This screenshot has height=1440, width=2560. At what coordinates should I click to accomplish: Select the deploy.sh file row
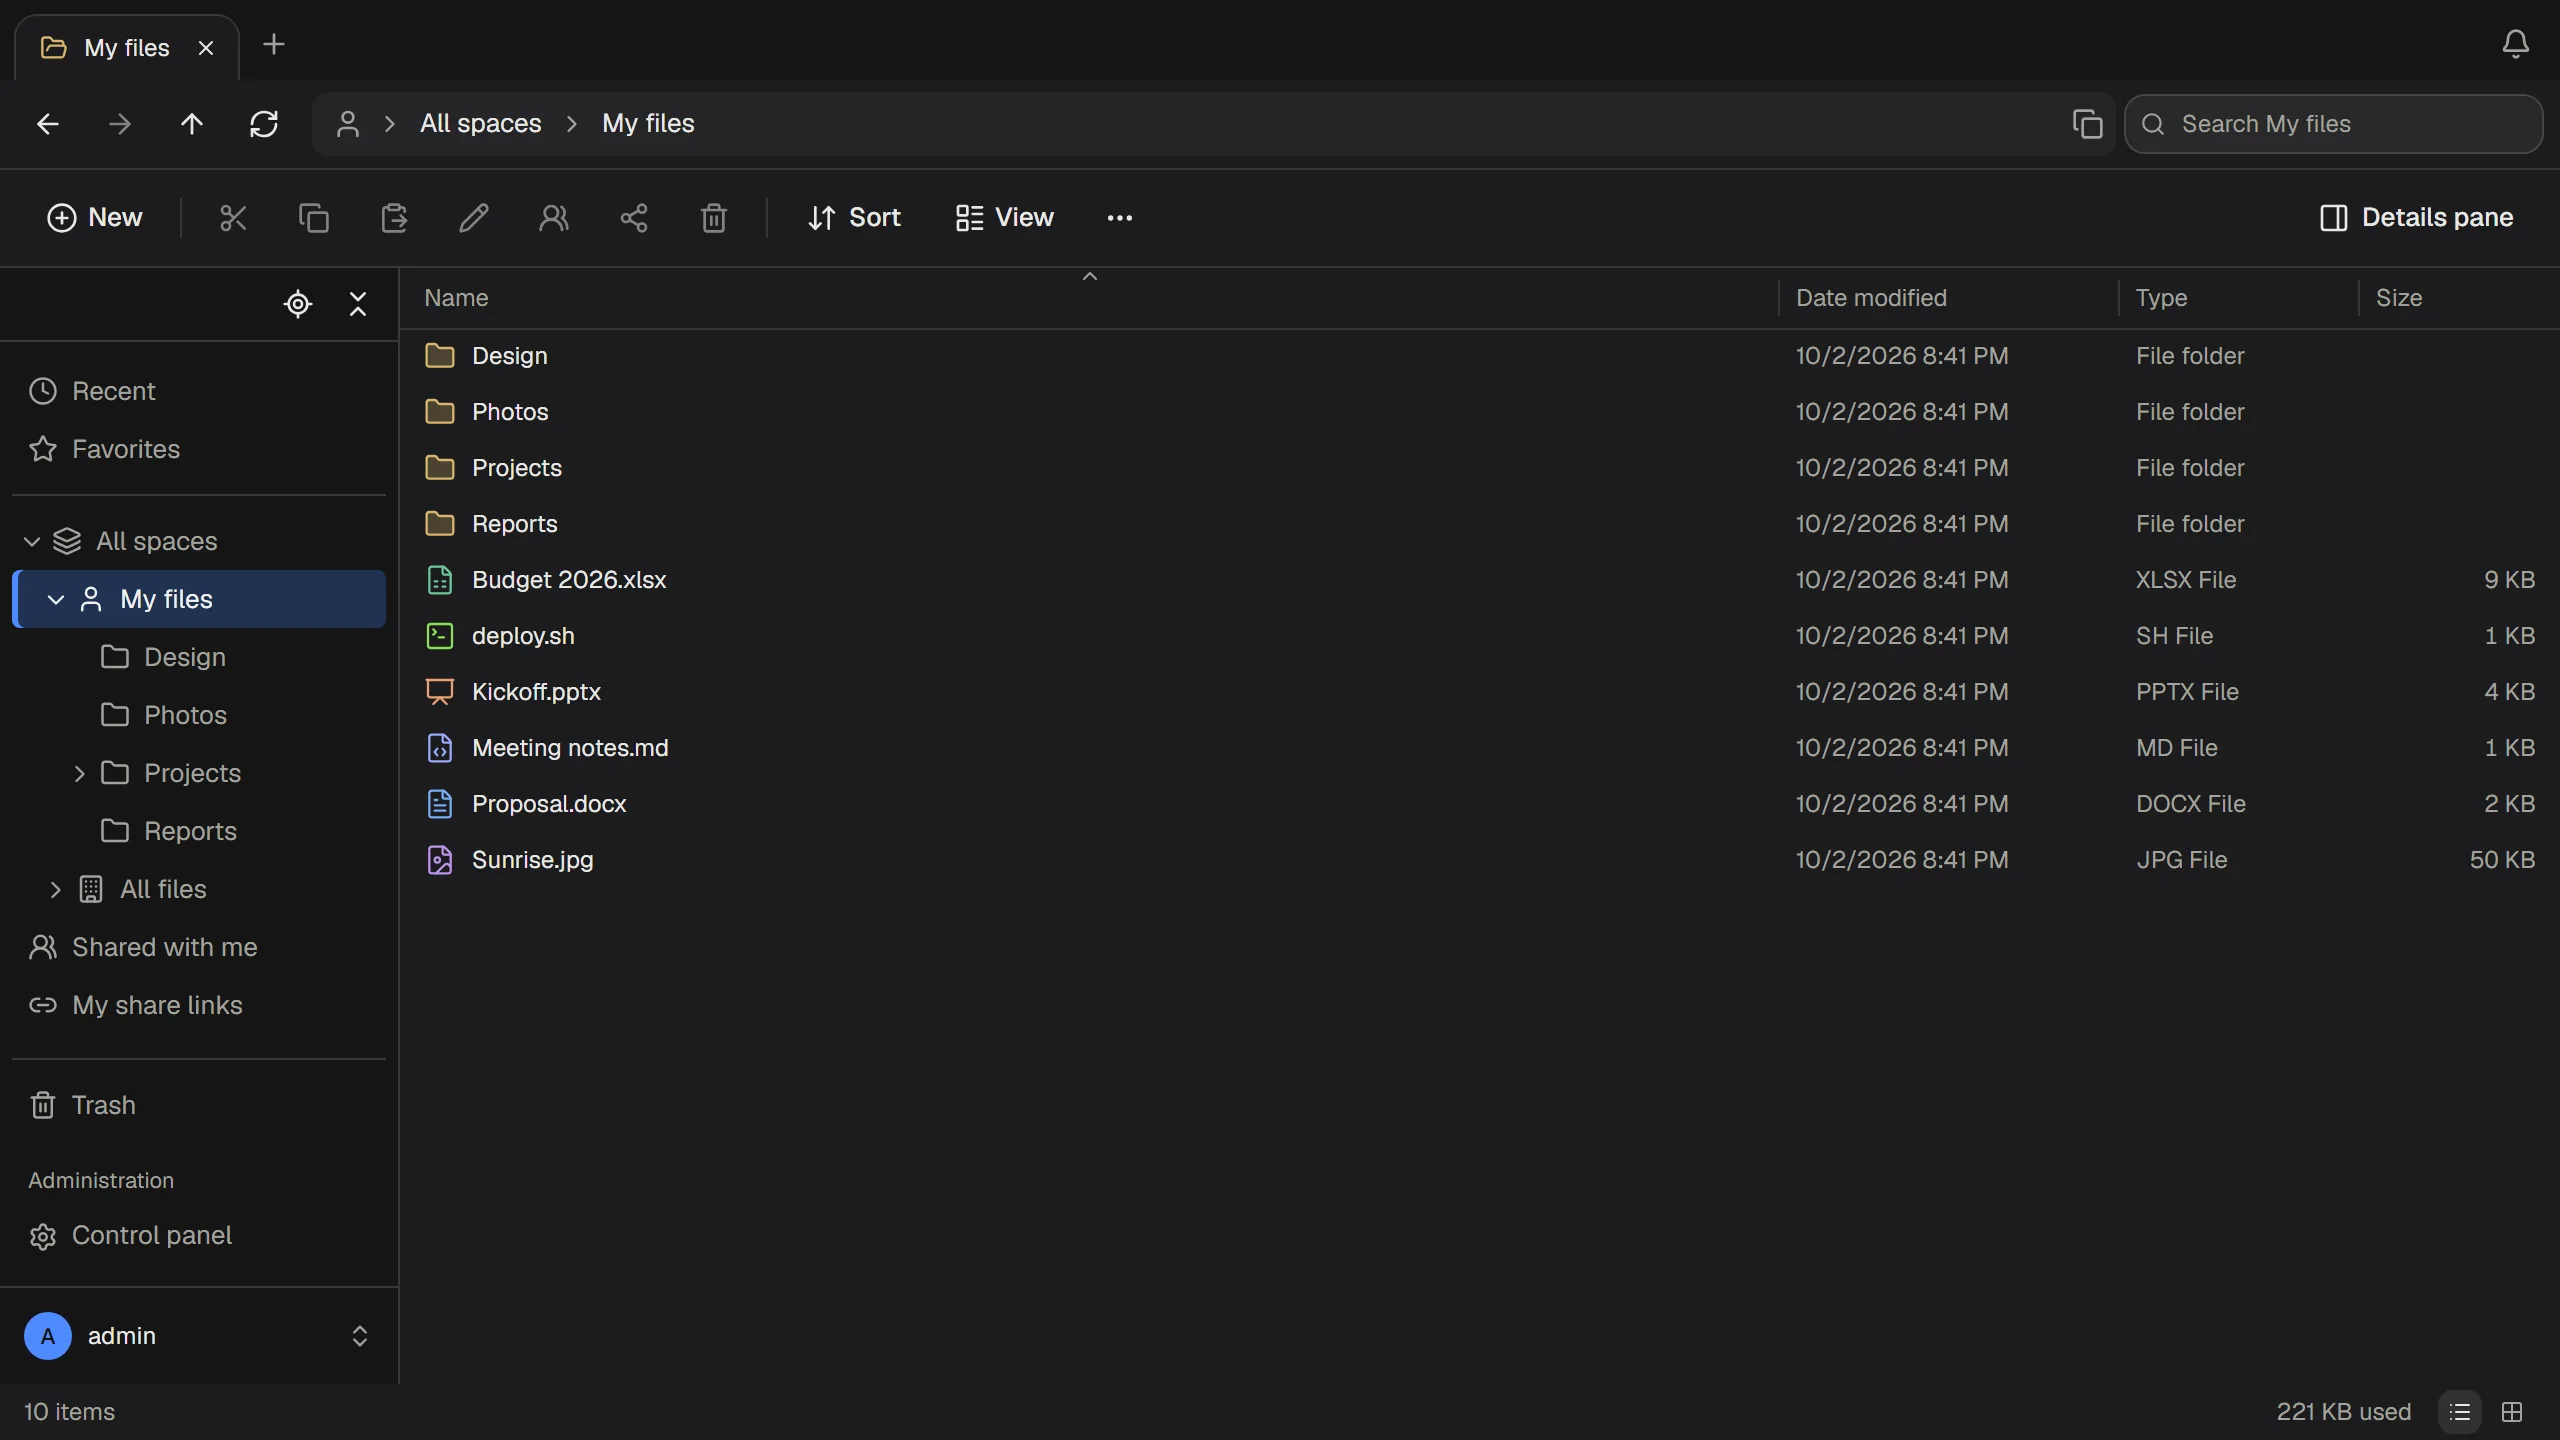click(1480, 636)
